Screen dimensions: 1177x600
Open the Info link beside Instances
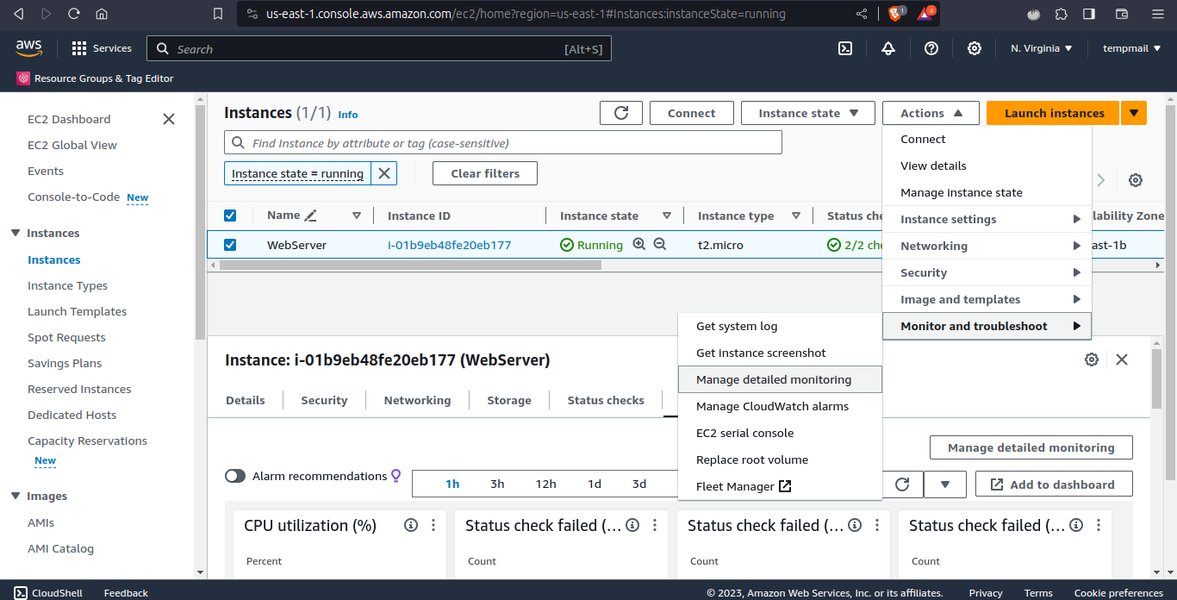[x=348, y=115]
